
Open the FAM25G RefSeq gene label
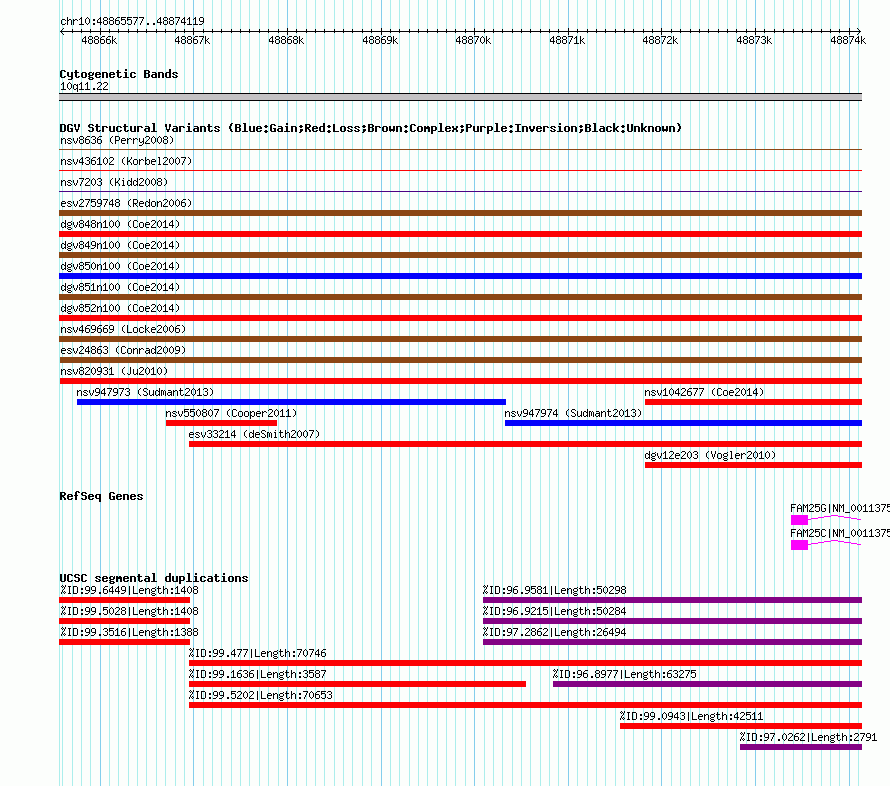coord(840,508)
